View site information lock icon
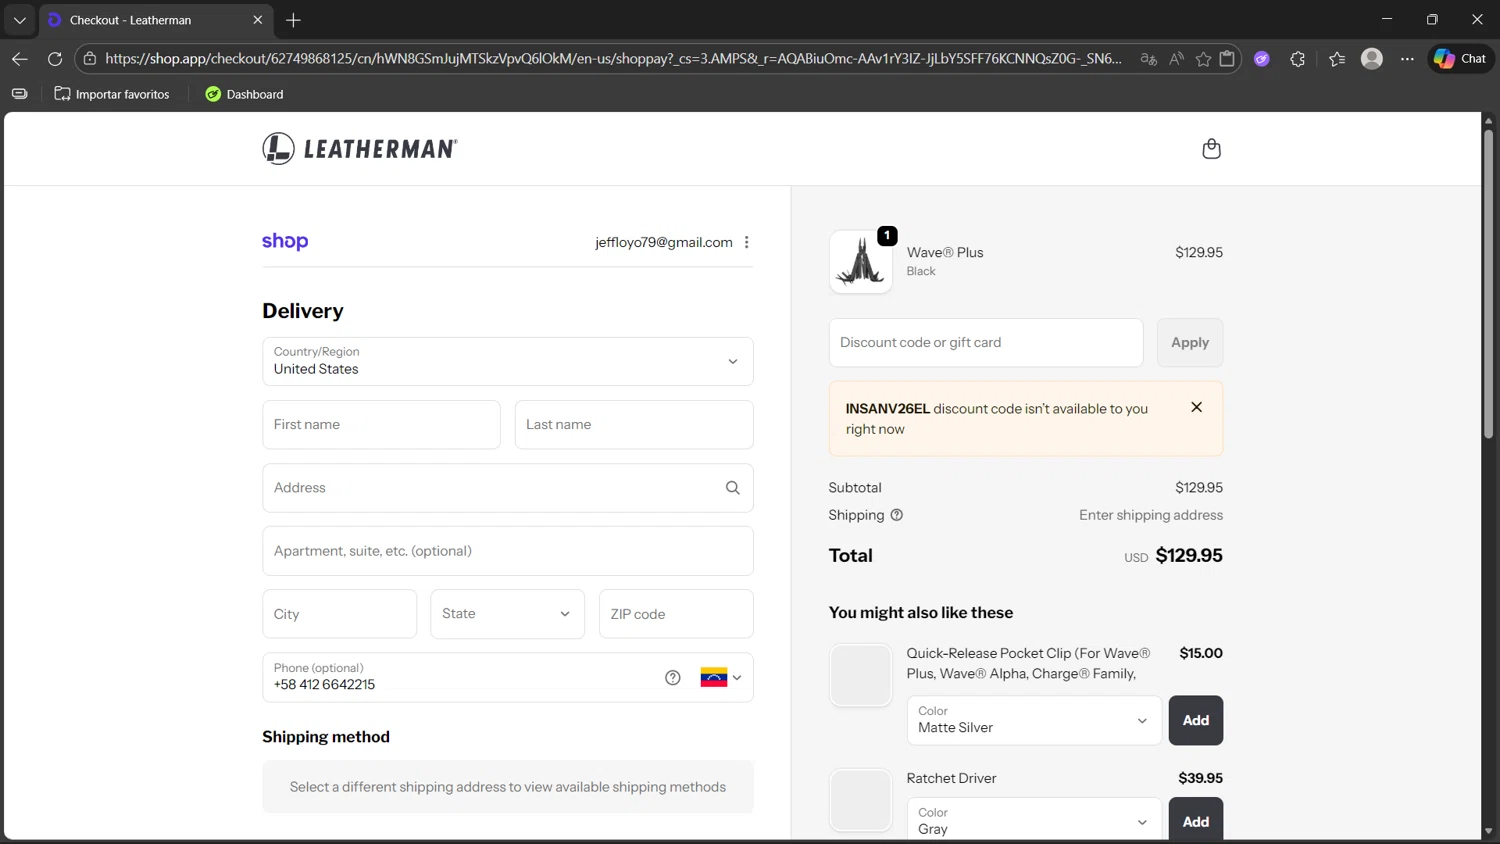The height and width of the screenshot is (844, 1500). (x=90, y=59)
